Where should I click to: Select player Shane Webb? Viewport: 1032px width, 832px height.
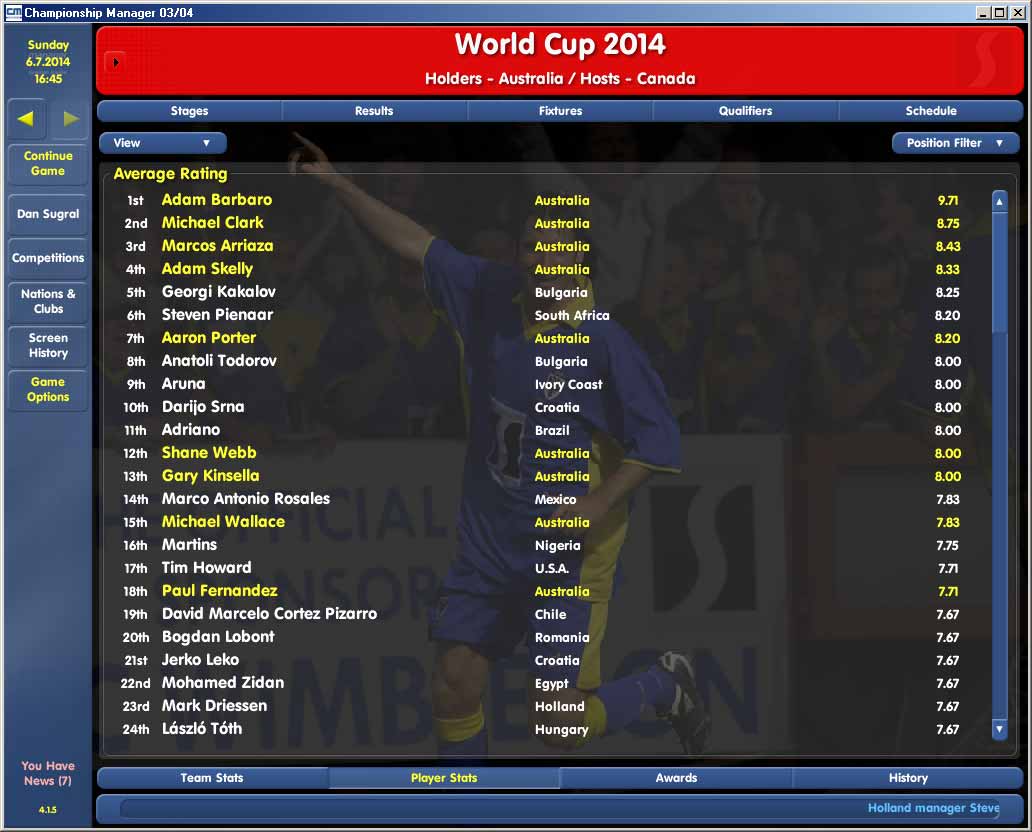coord(209,453)
